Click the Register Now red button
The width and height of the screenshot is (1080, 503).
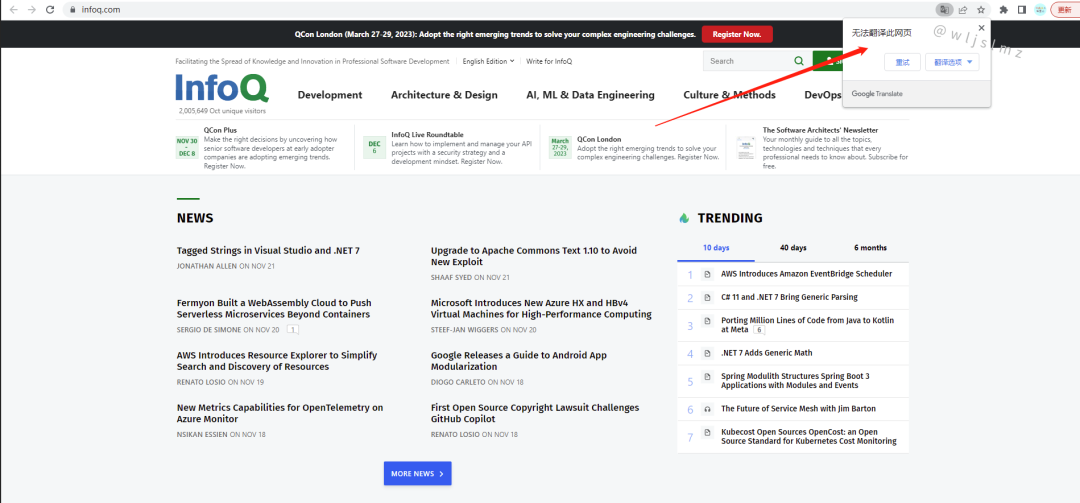coord(737,34)
